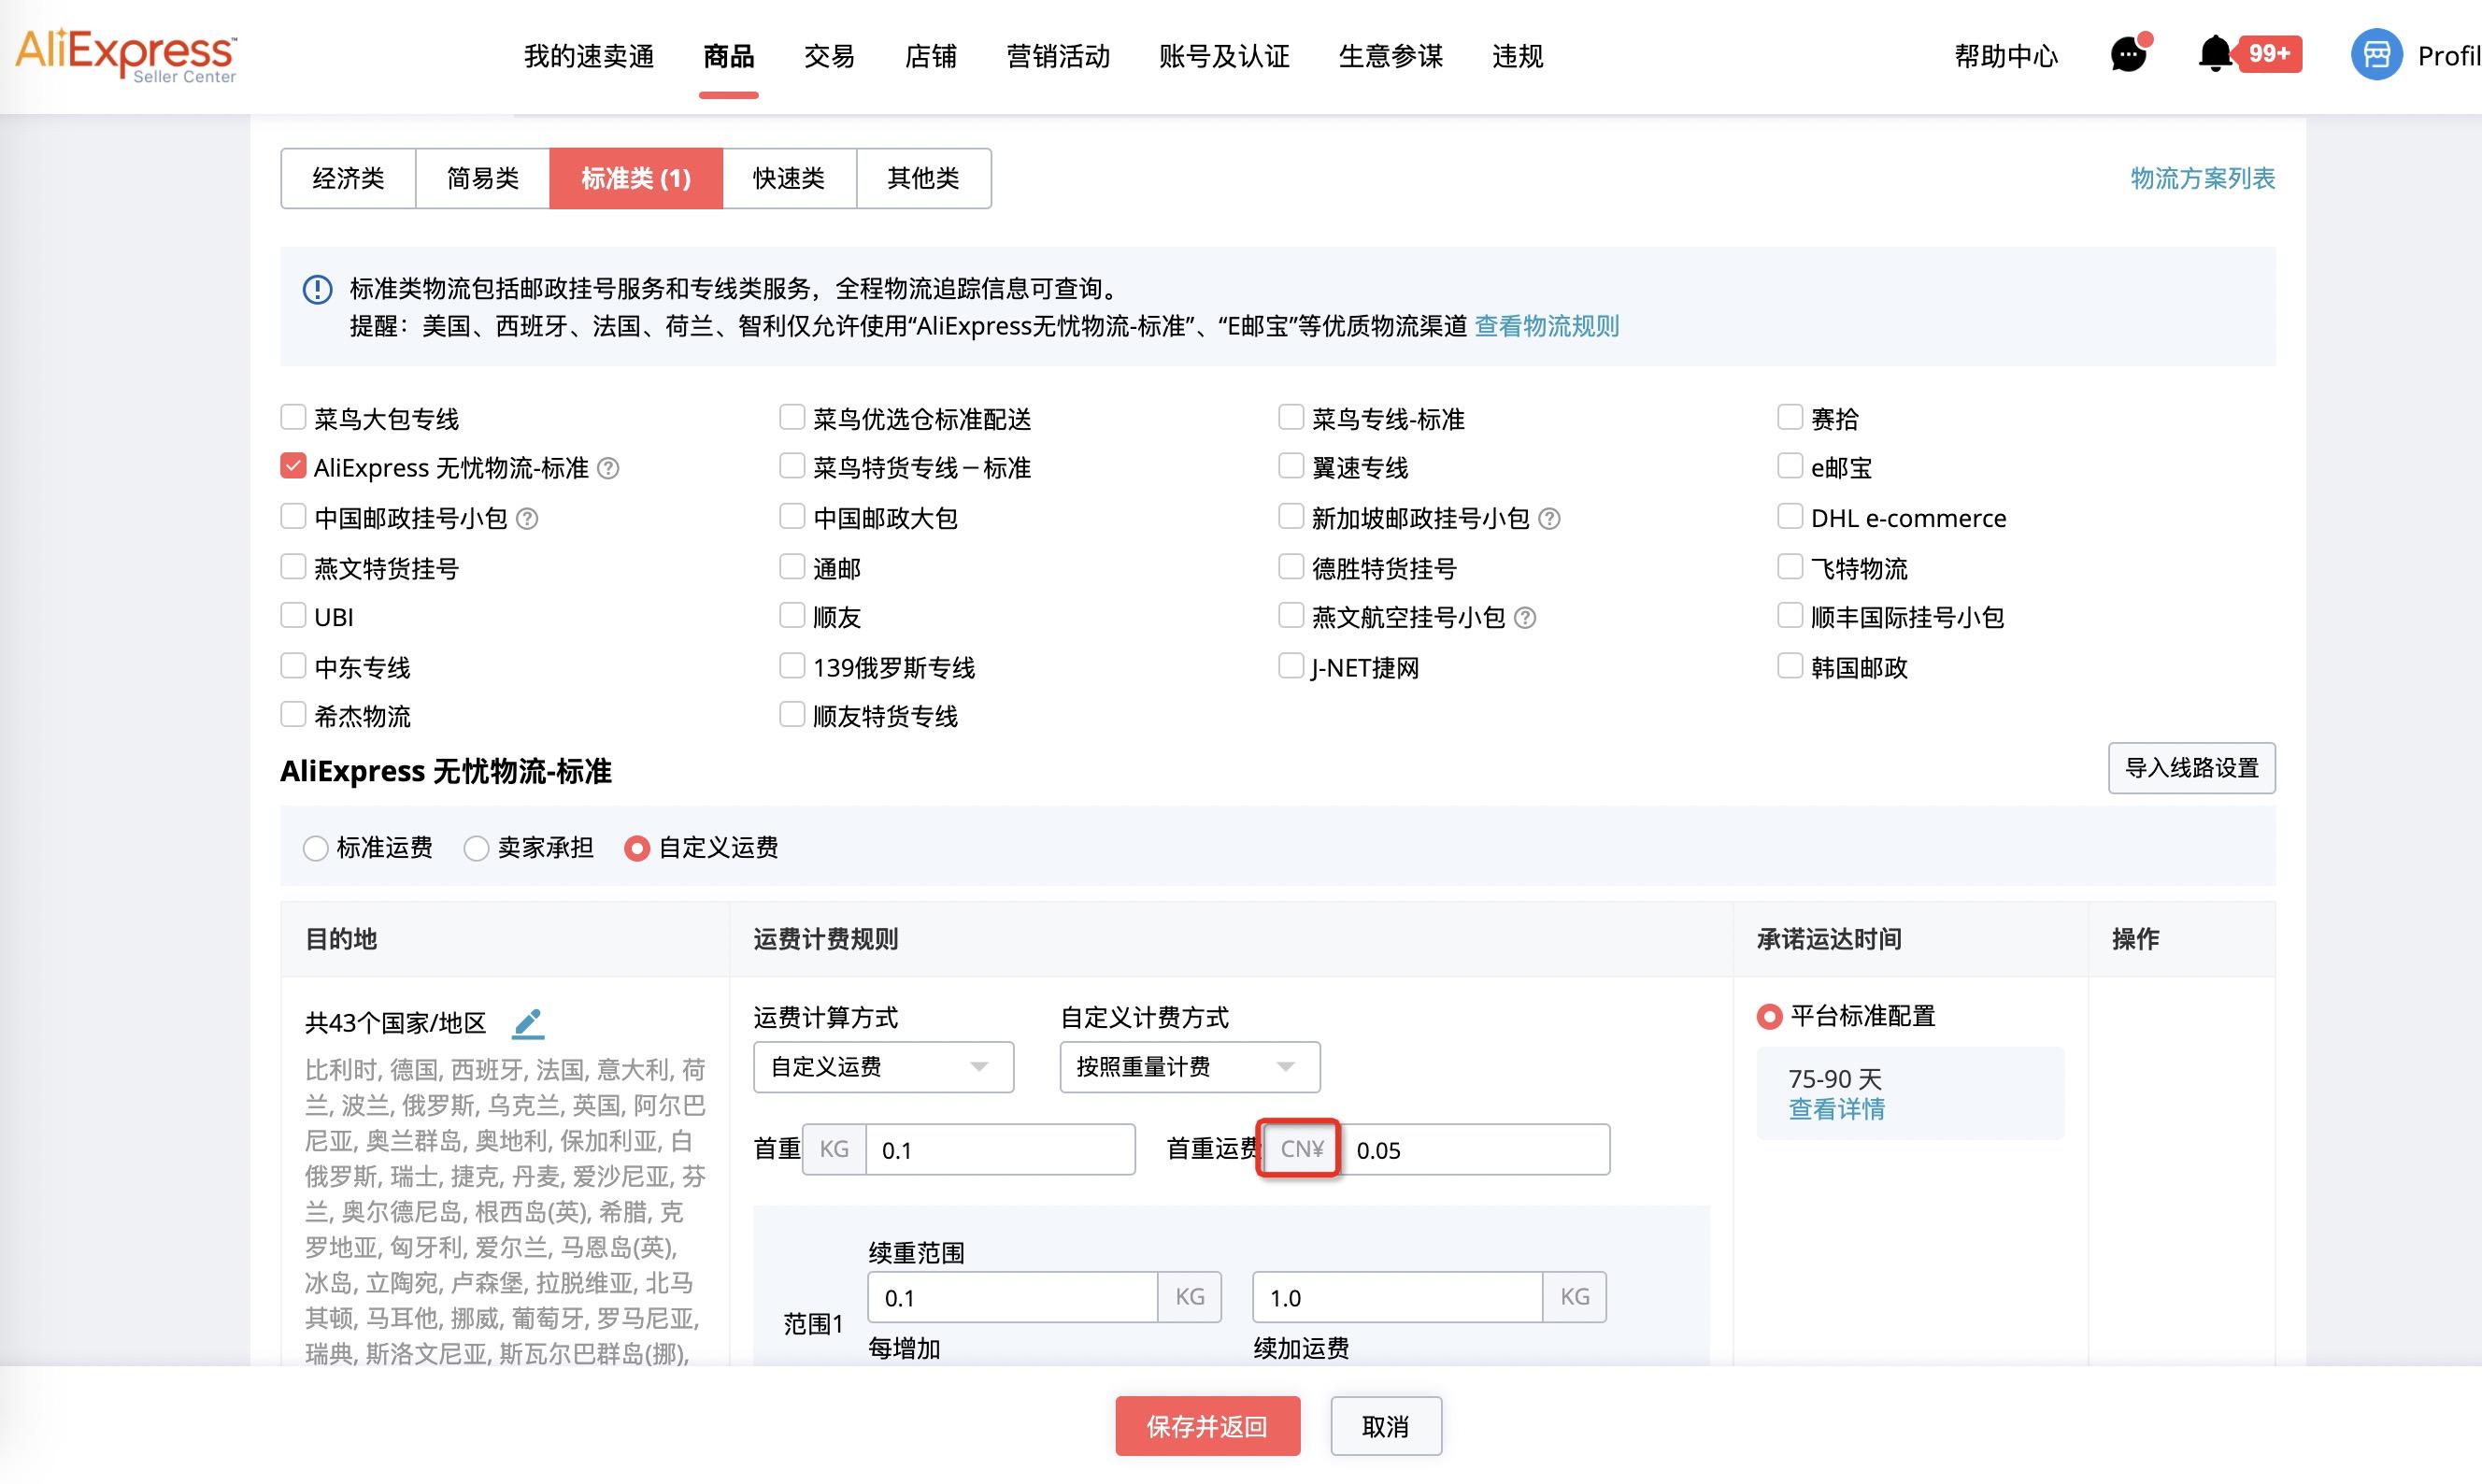Click the help icon next to AliExpress 无忧物流-标准

coord(609,467)
